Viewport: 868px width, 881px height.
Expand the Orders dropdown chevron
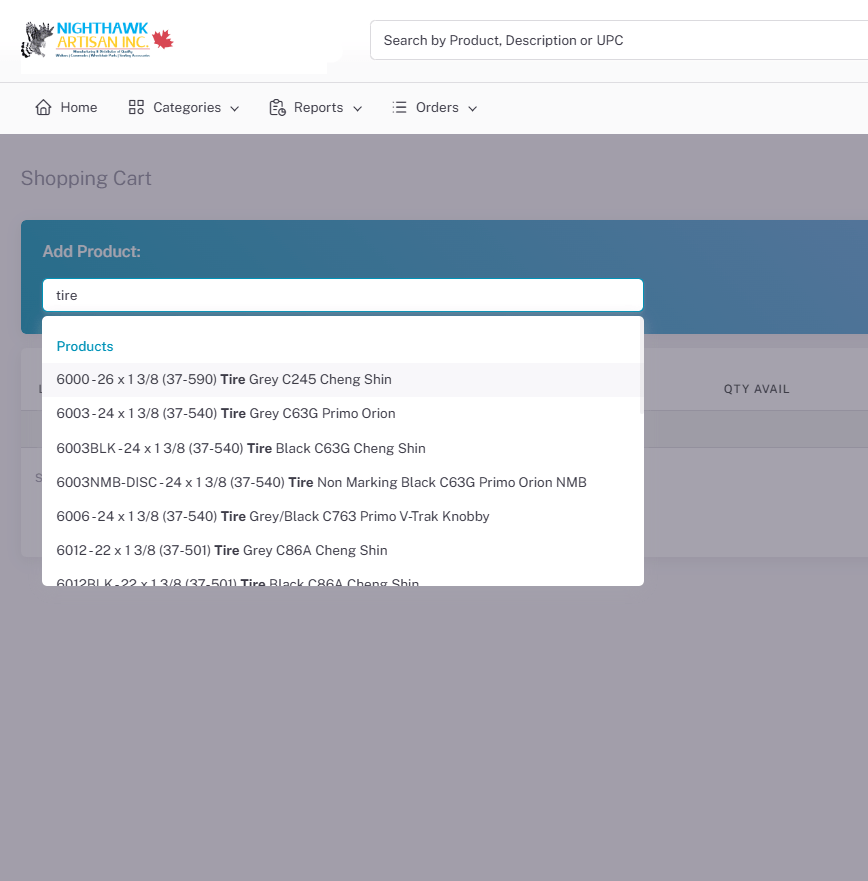(473, 108)
